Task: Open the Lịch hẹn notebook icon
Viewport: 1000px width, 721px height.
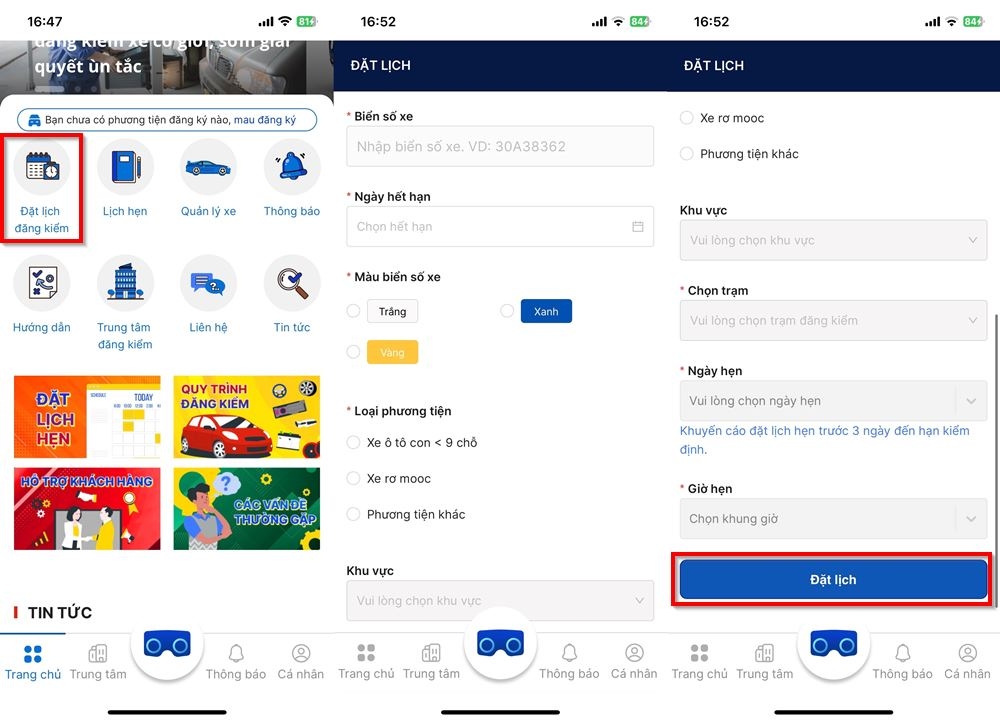Action: pyautogui.click(x=125, y=167)
